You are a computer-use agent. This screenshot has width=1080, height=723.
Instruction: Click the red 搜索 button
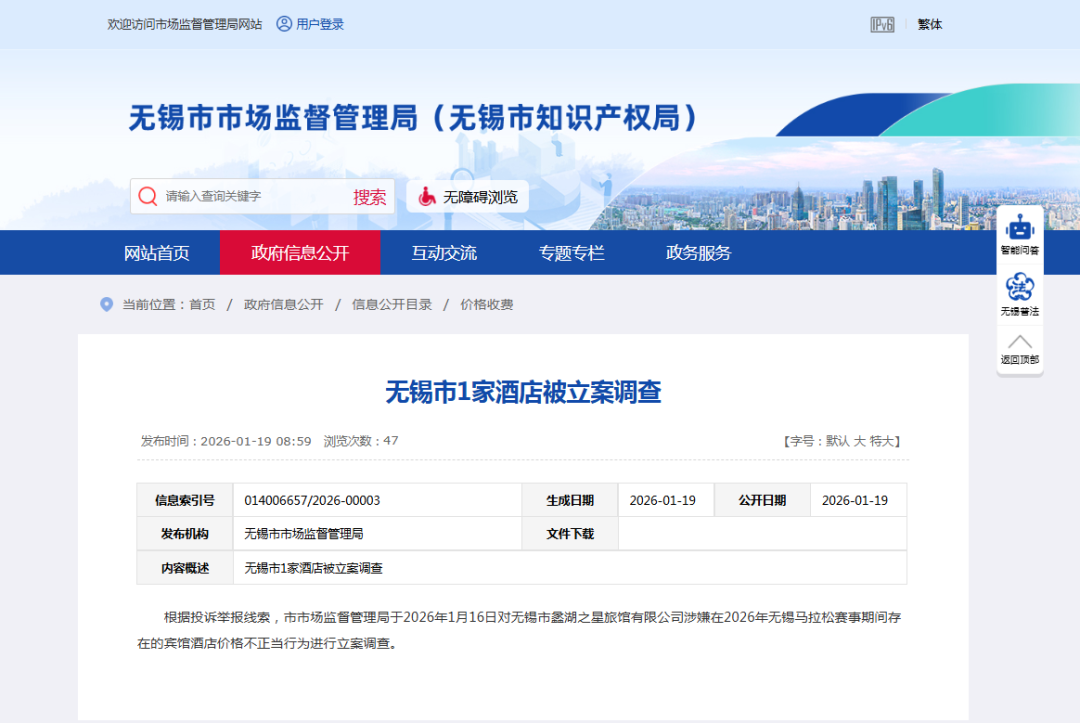pyautogui.click(x=369, y=197)
